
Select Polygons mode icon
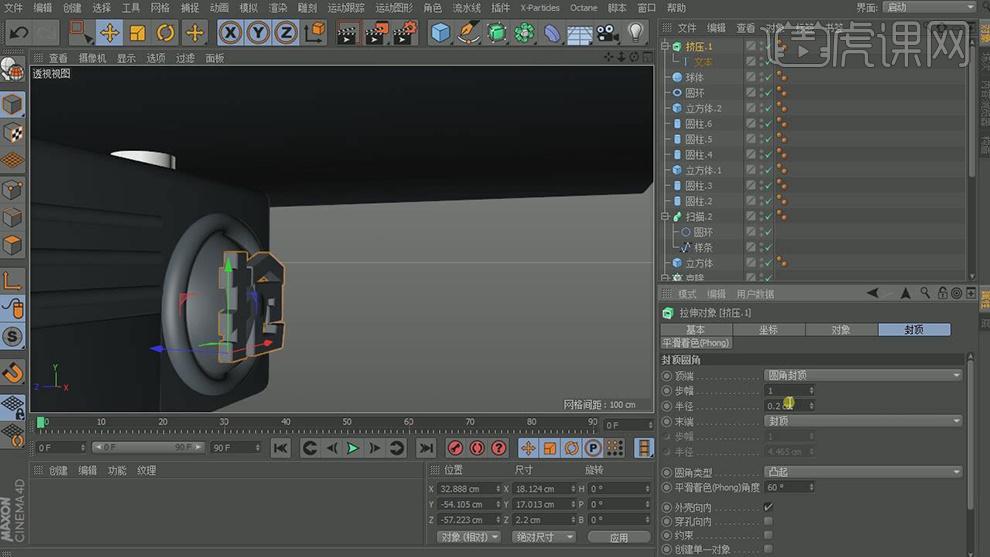click(x=12, y=245)
